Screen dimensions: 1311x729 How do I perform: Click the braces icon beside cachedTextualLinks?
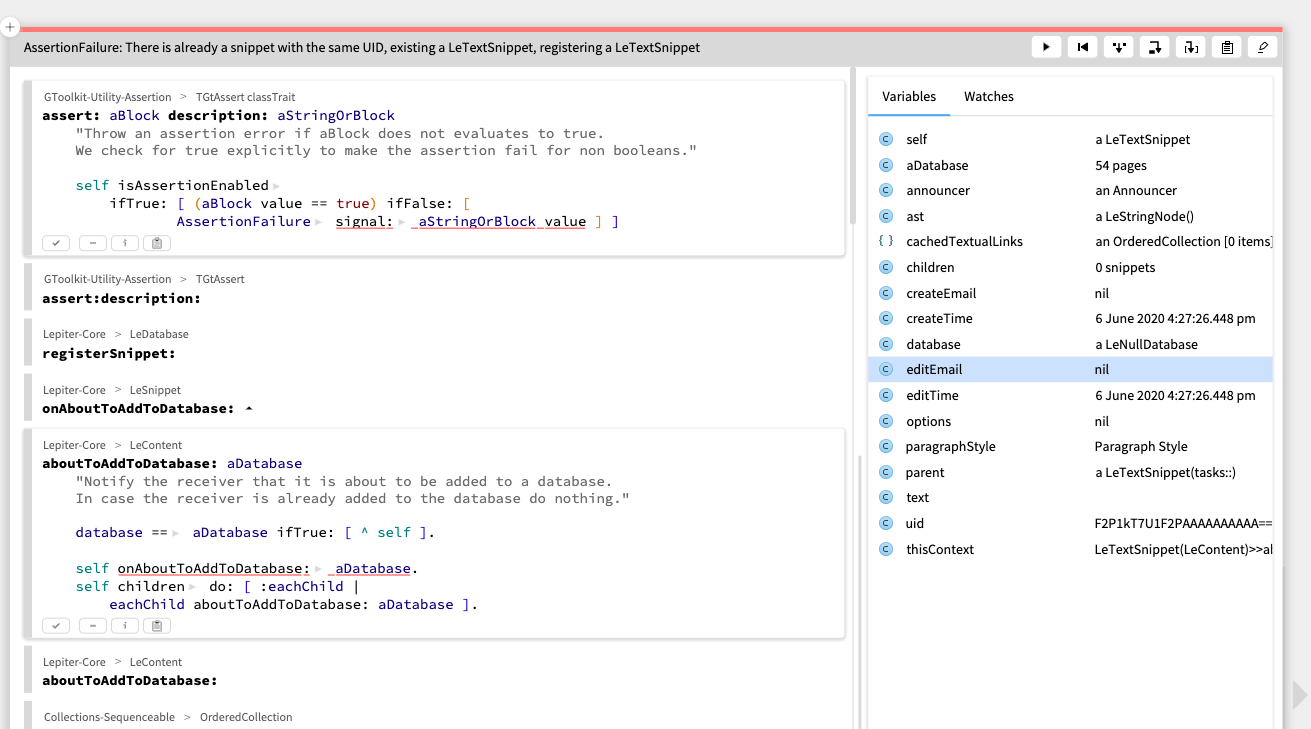[885, 241]
